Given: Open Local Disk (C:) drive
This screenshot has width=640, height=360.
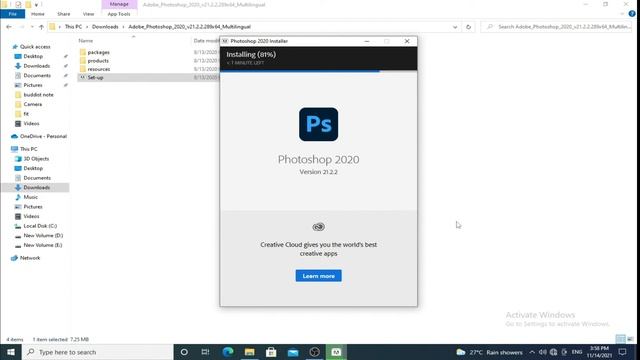Looking at the screenshot, I should coord(40,226).
